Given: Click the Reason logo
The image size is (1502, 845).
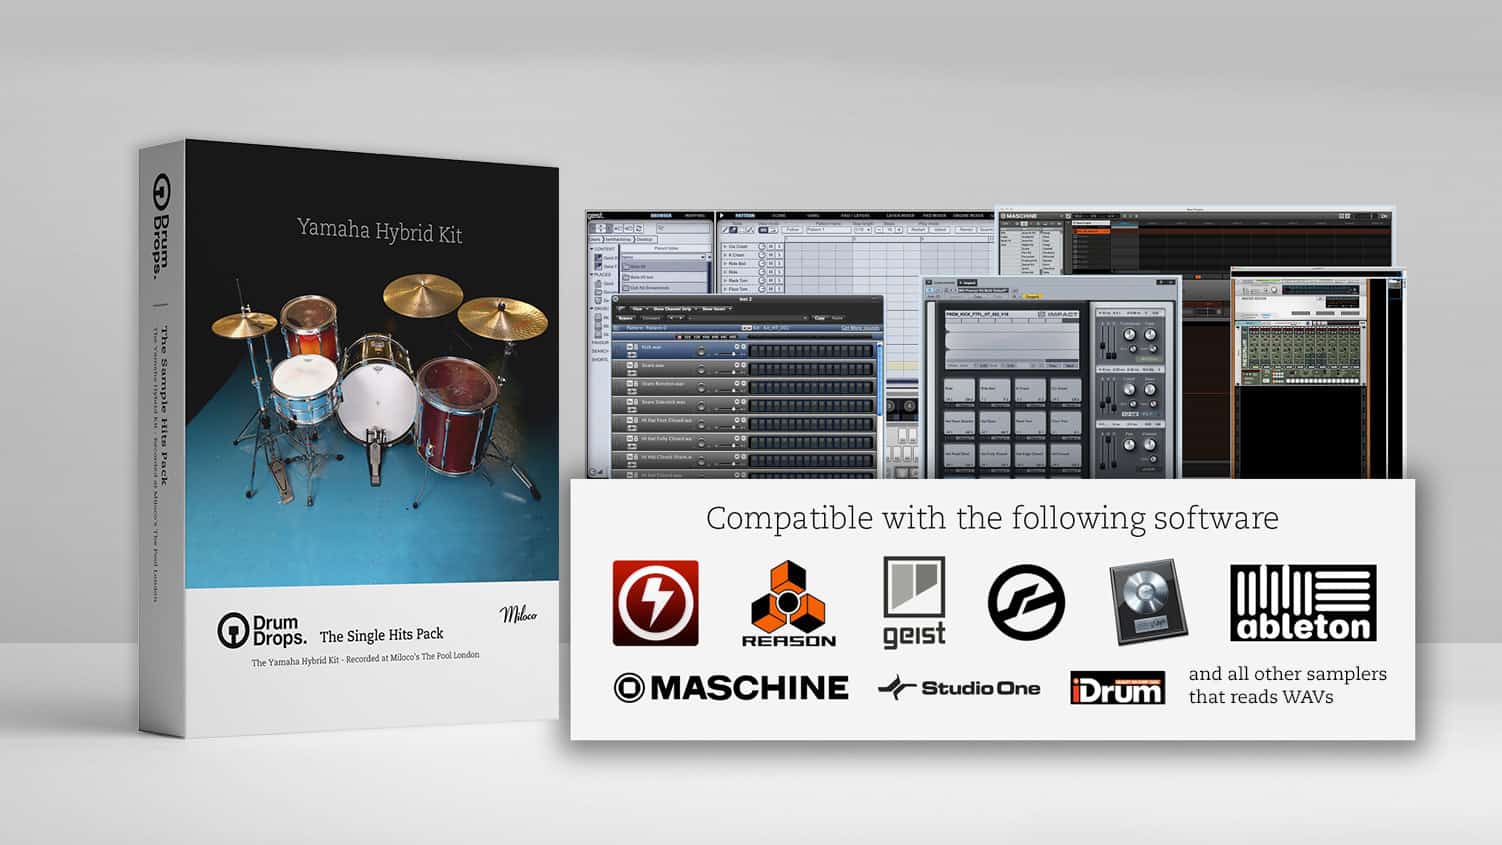Looking at the screenshot, I should pos(789,604).
